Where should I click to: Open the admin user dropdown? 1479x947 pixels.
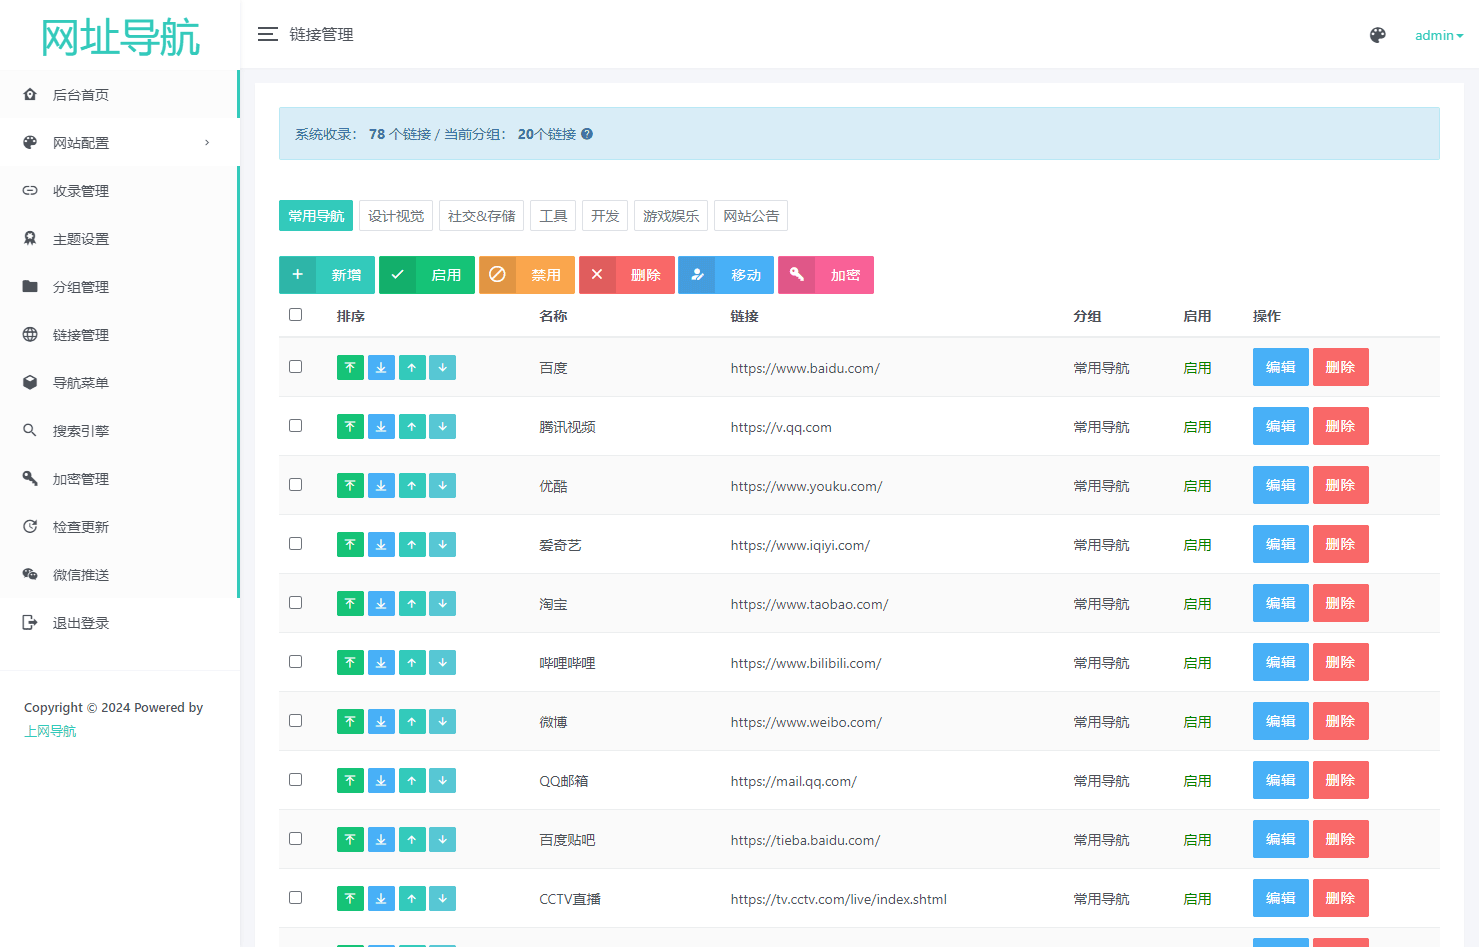click(x=1438, y=35)
